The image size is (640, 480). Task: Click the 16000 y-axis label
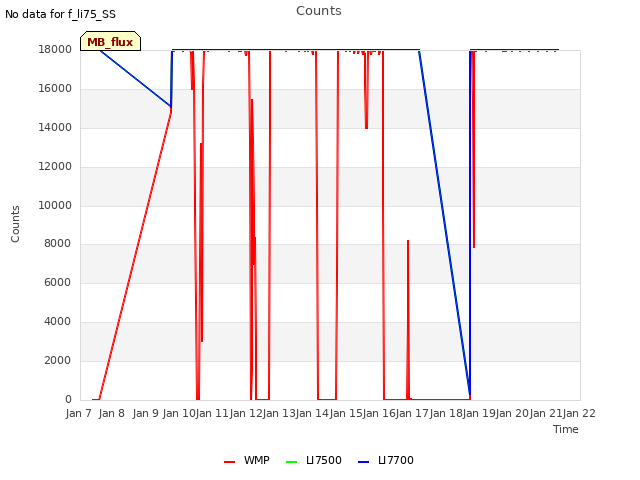pos(55,89)
